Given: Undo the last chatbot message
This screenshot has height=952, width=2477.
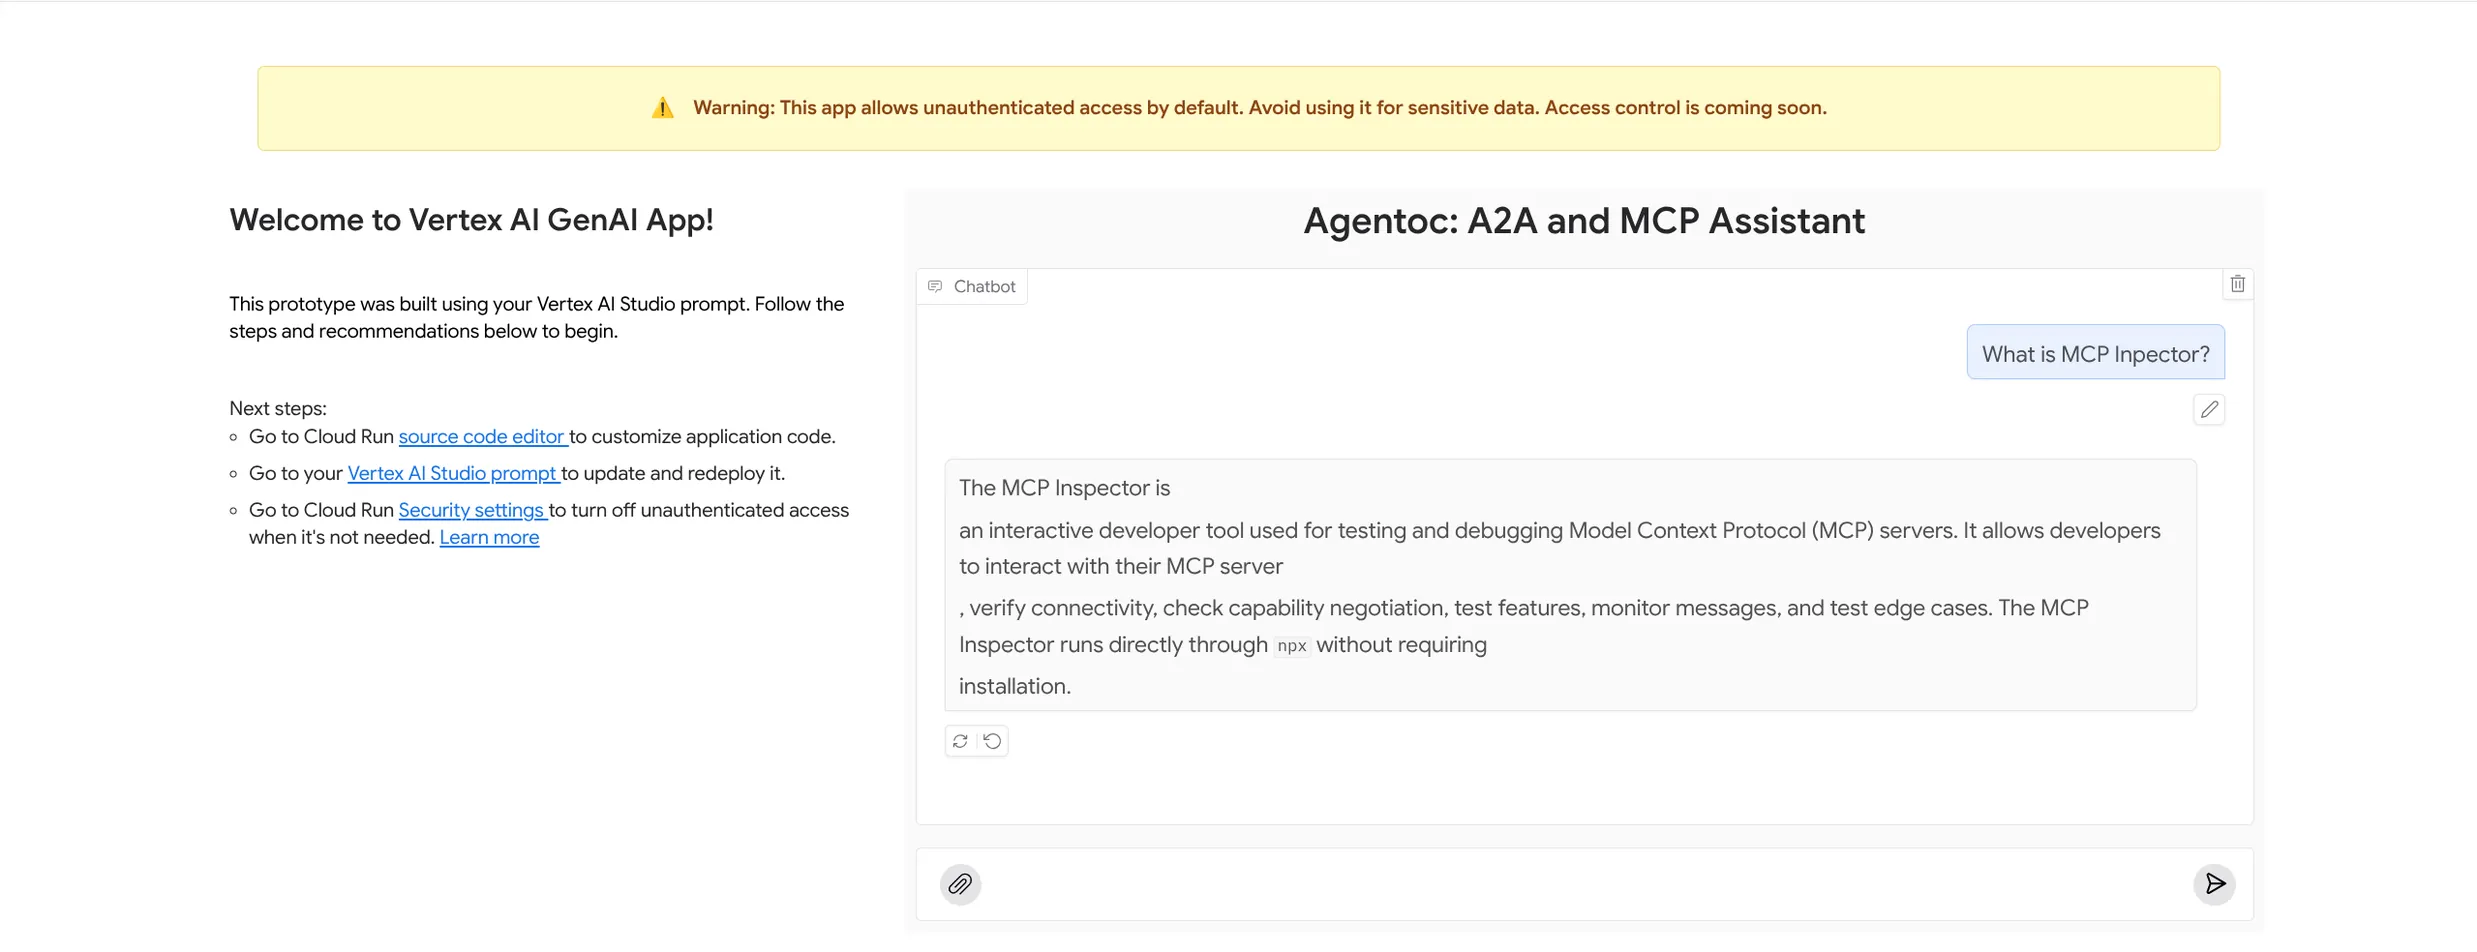Looking at the screenshot, I should coord(992,741).
